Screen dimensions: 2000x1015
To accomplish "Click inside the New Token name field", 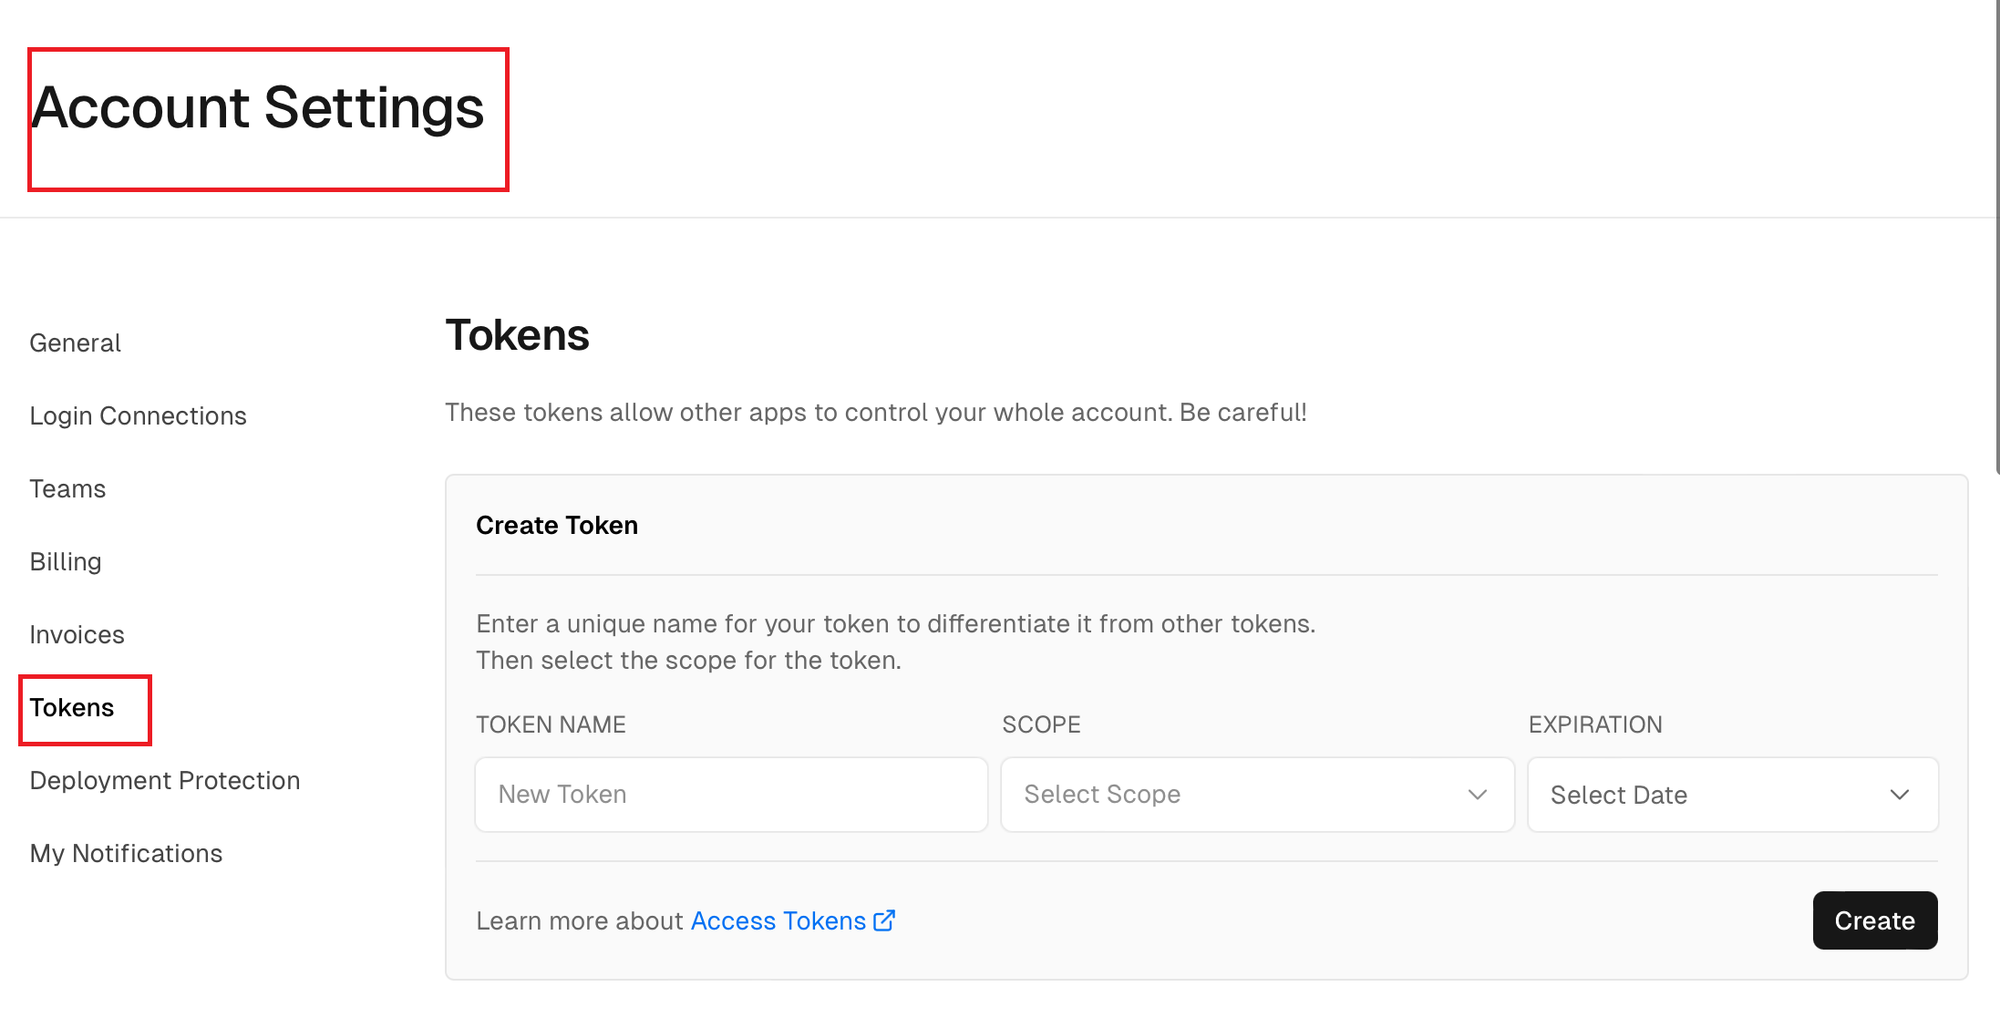I will point(731,794).
